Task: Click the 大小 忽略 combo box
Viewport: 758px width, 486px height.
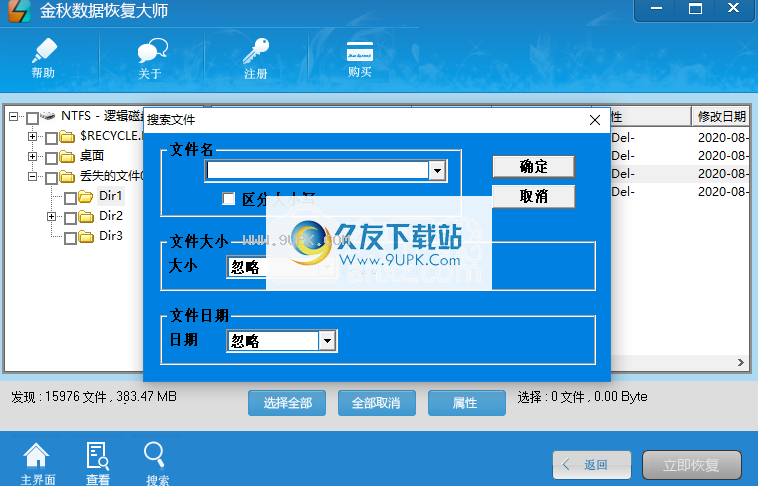Action: pyautogui.click(x=281, y=267)
